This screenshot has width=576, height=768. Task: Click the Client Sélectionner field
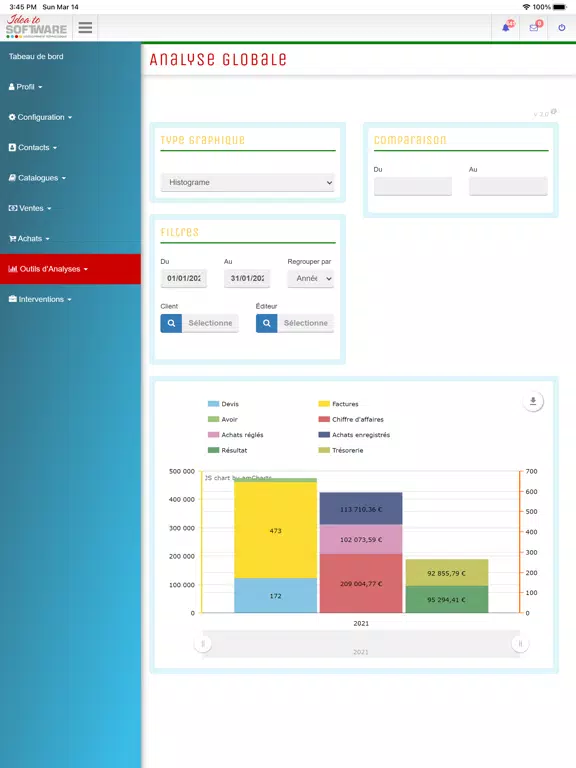click(x=211, y=323)
